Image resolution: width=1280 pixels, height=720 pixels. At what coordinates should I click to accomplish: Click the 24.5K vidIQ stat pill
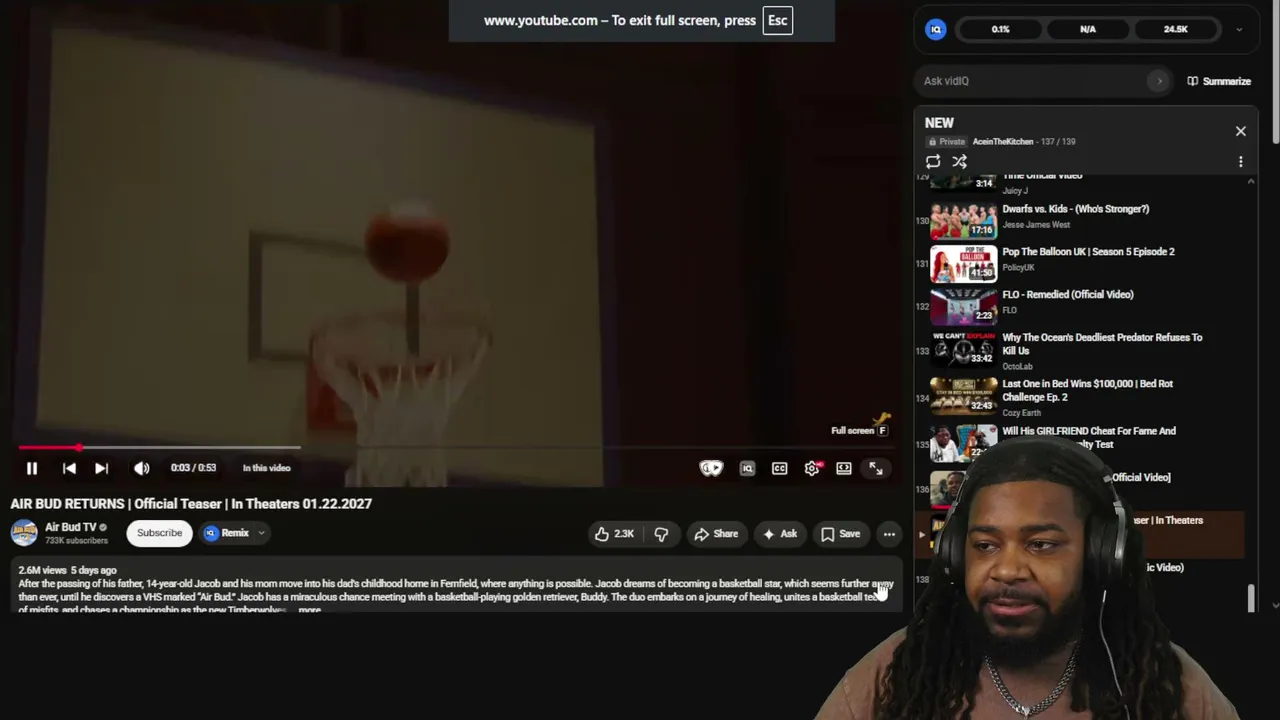pos(1176,29)
